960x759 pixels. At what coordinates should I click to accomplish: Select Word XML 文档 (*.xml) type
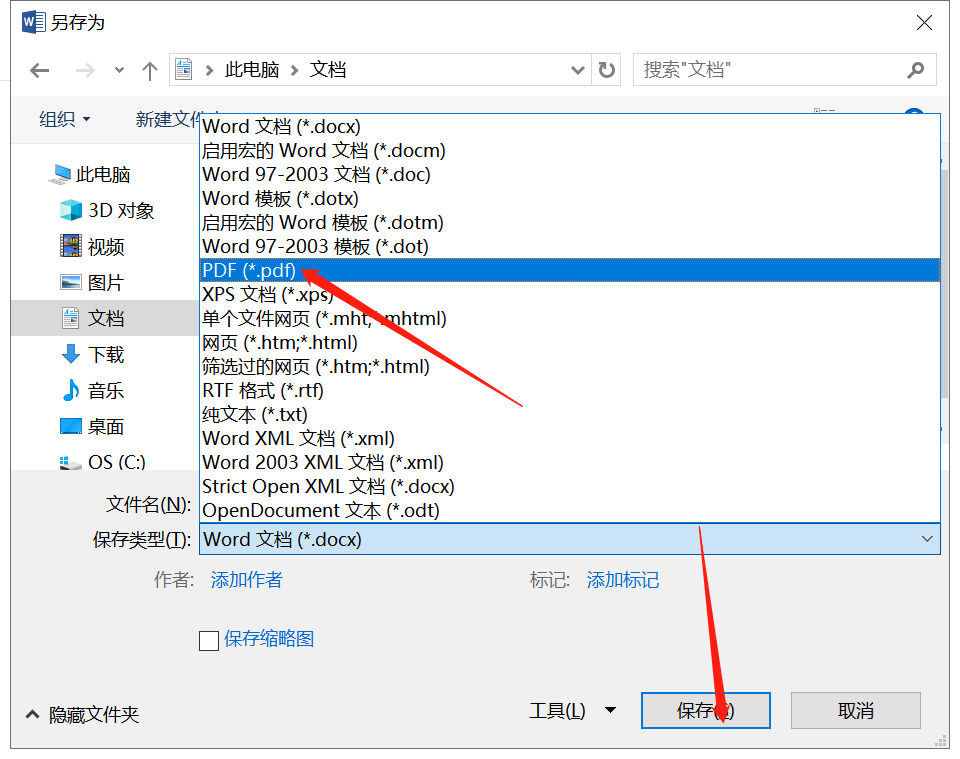click(x=570, y=438)
